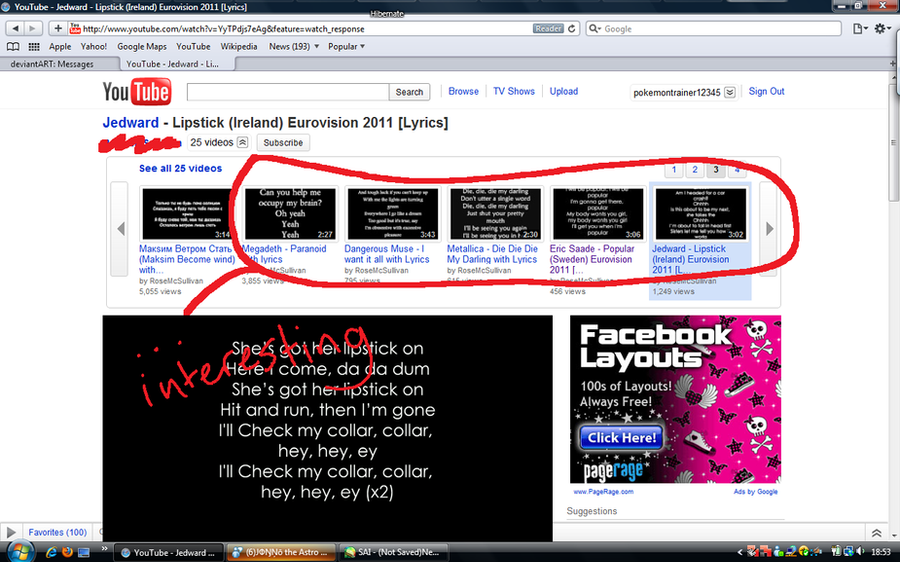
Task: Click the Show Desktop quick launch icon
Action: point(84,552)
